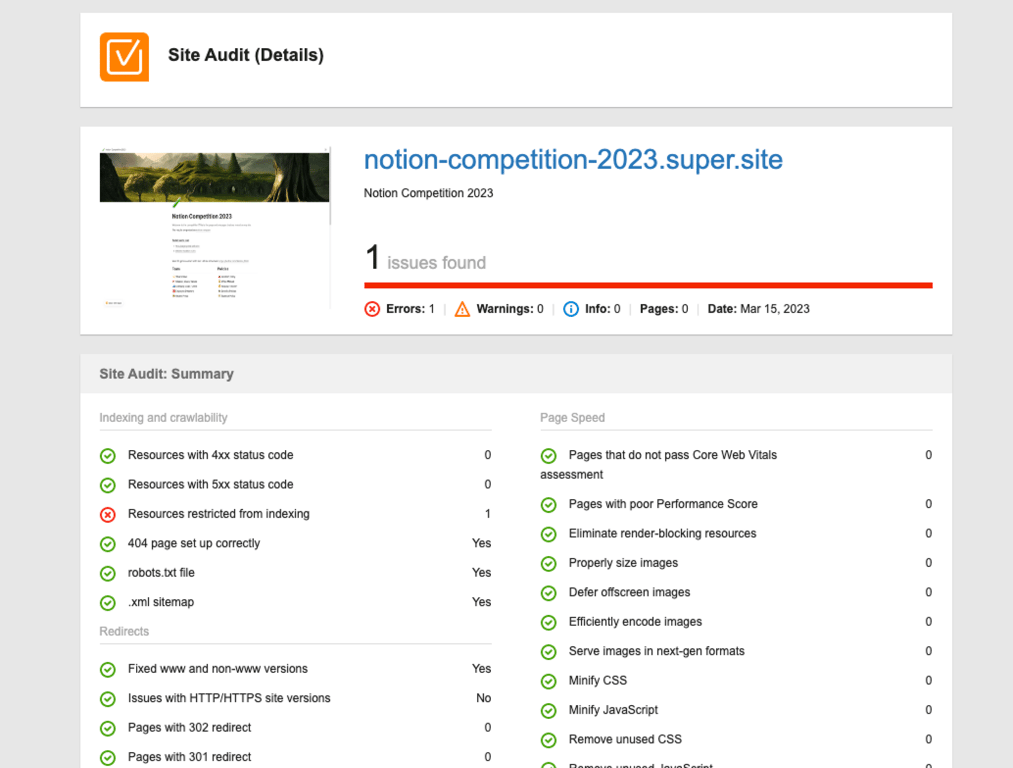Select 'Remove unused CSS' text

625,739
